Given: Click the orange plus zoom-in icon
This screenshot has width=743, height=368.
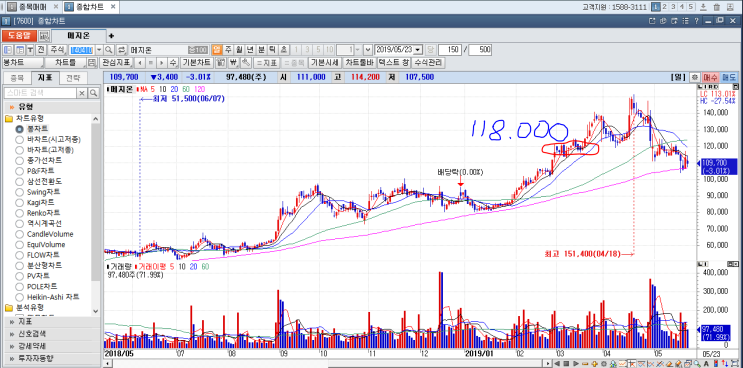Looking at the screenshot, I should pyautogui.click(x=594, y=364).
